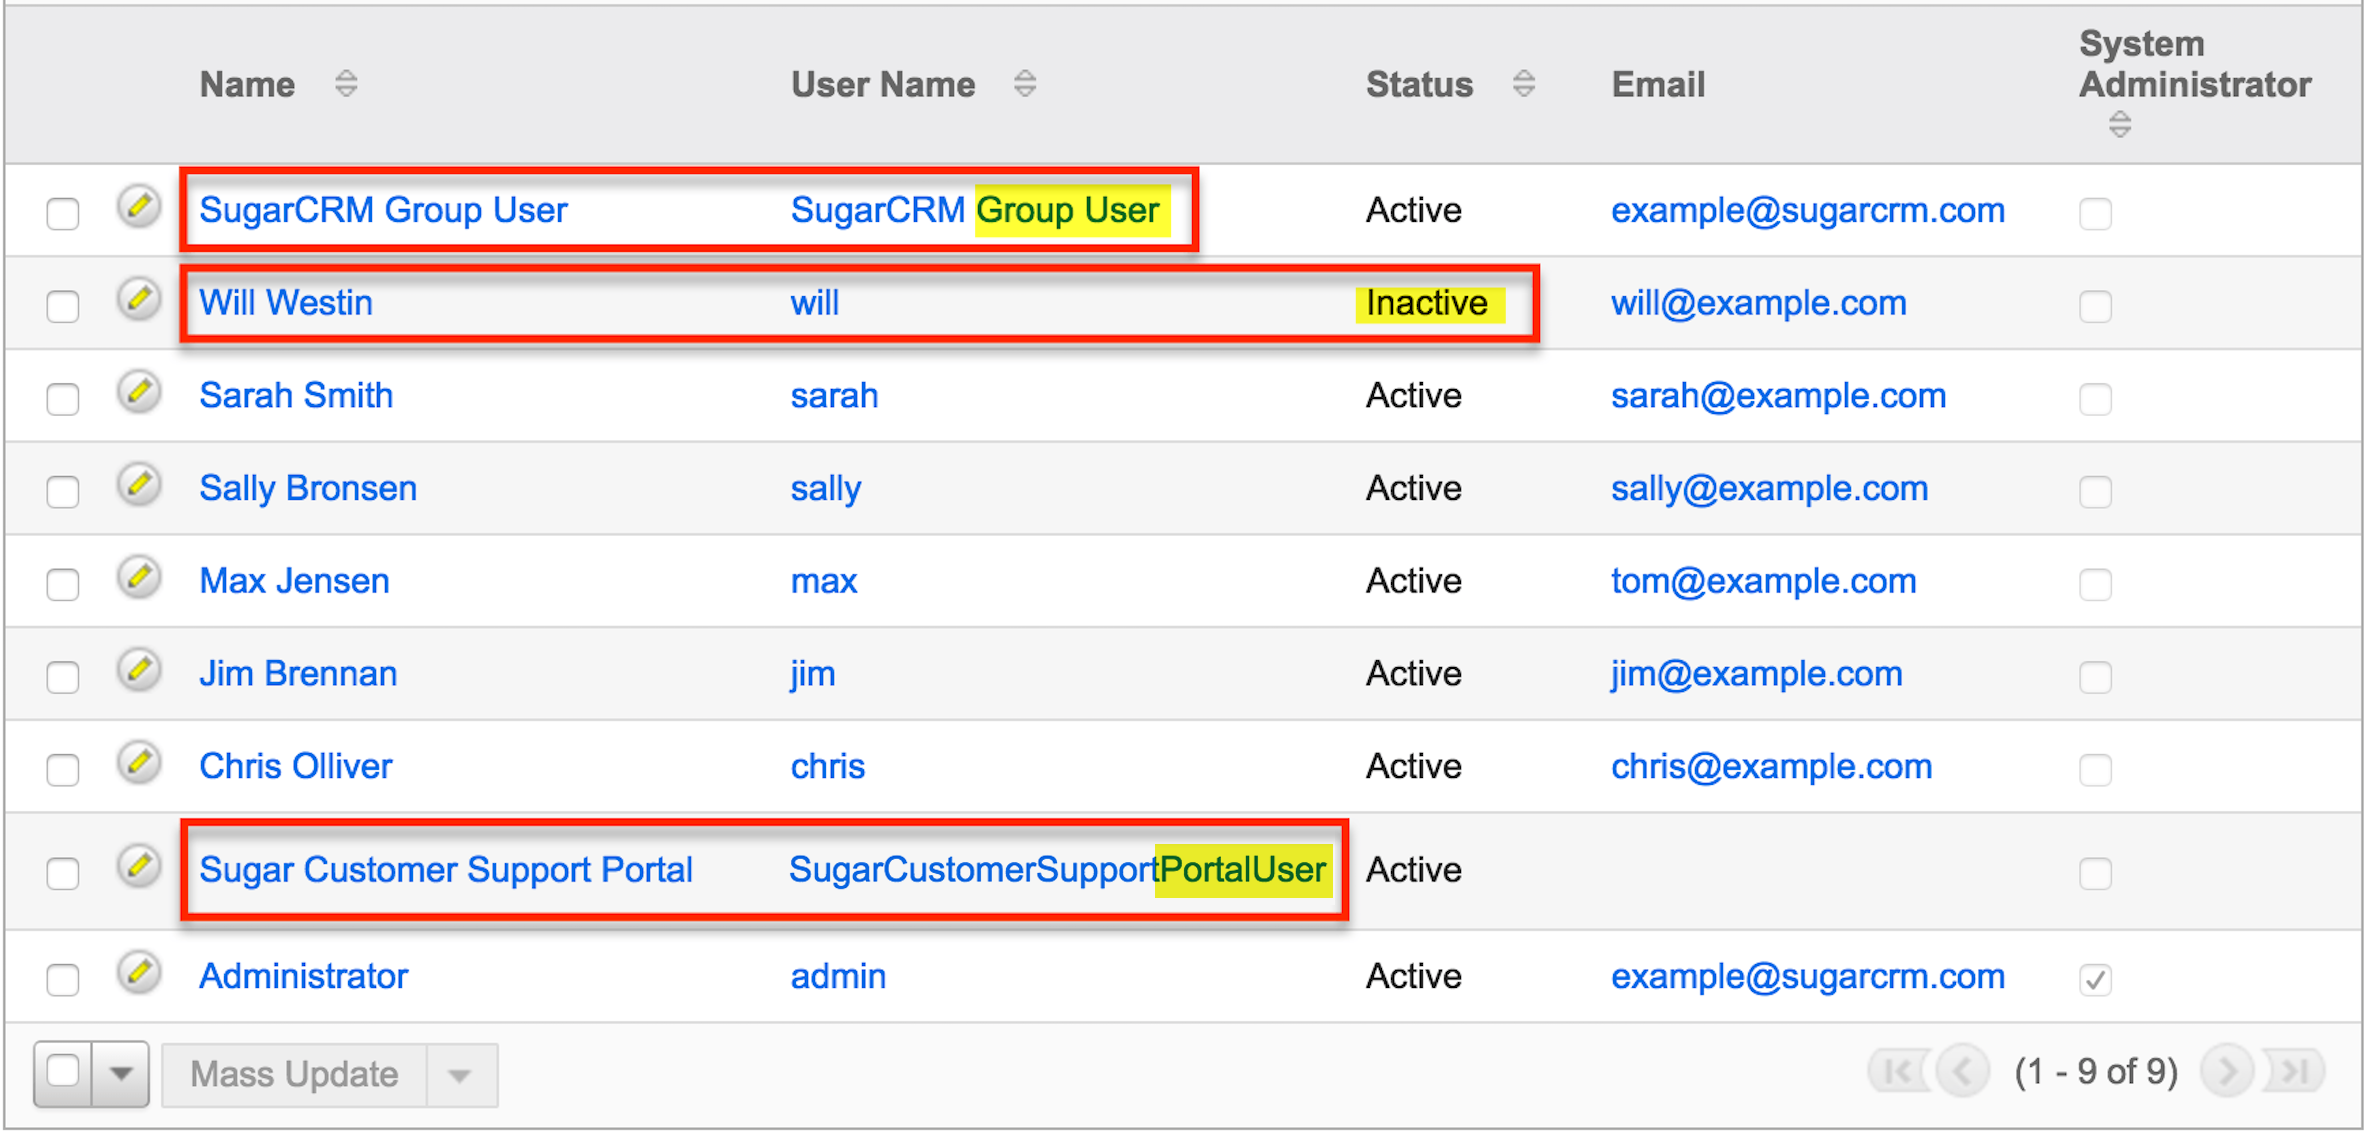This screenshot has height=1136, width=2368.
Task: Check Max Jensen's row checkbox
Action: click(62, 584)
